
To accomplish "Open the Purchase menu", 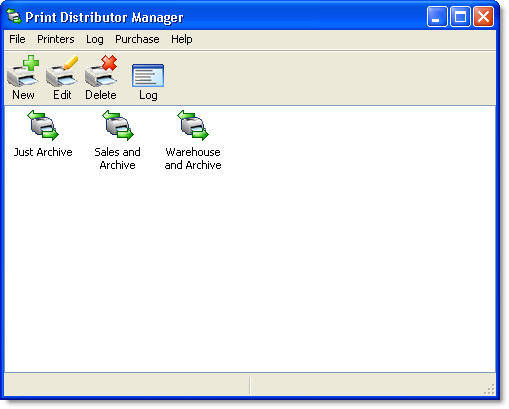I will coord(137,39).
